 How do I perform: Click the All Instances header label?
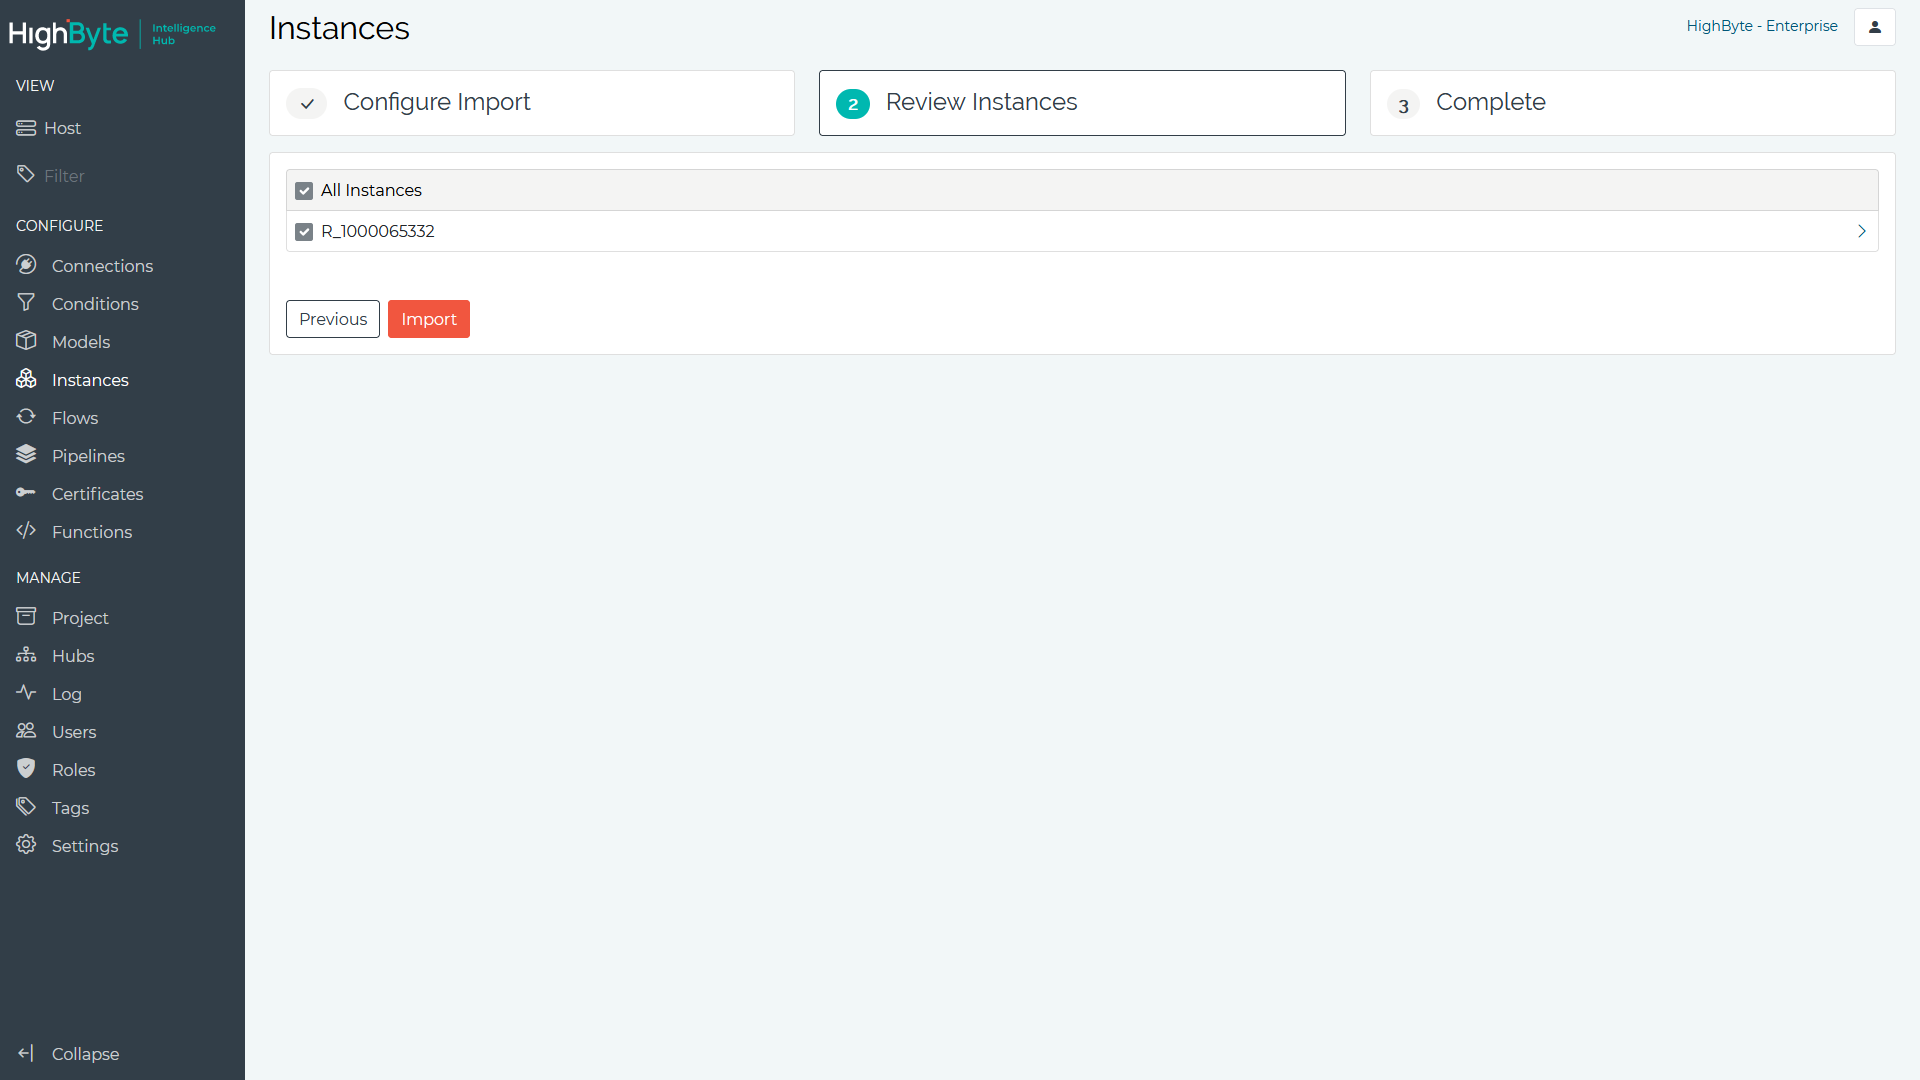click(x=371, y=190)
